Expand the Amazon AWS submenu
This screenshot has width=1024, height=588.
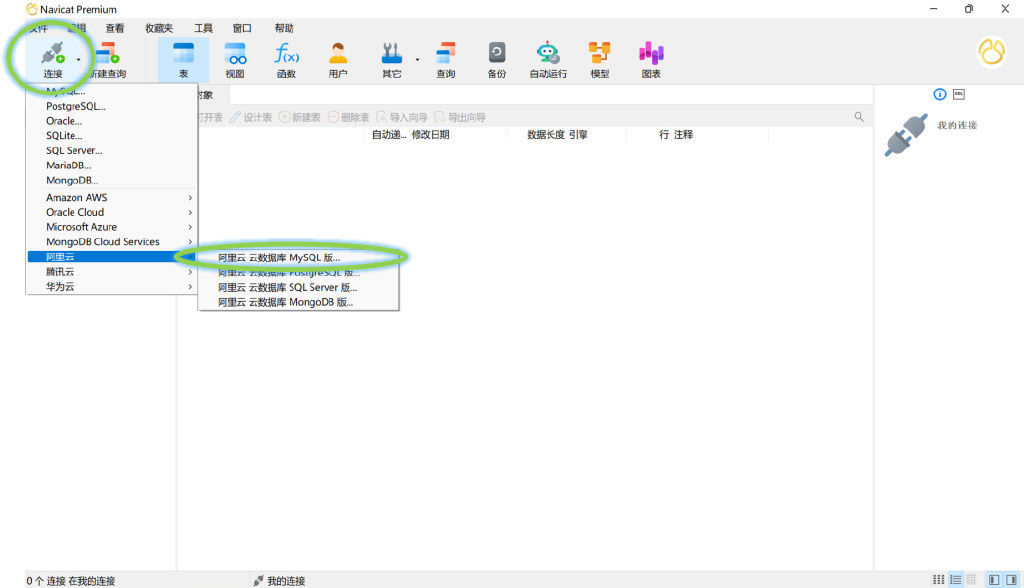pyautogui.click(x=112, y=197)
